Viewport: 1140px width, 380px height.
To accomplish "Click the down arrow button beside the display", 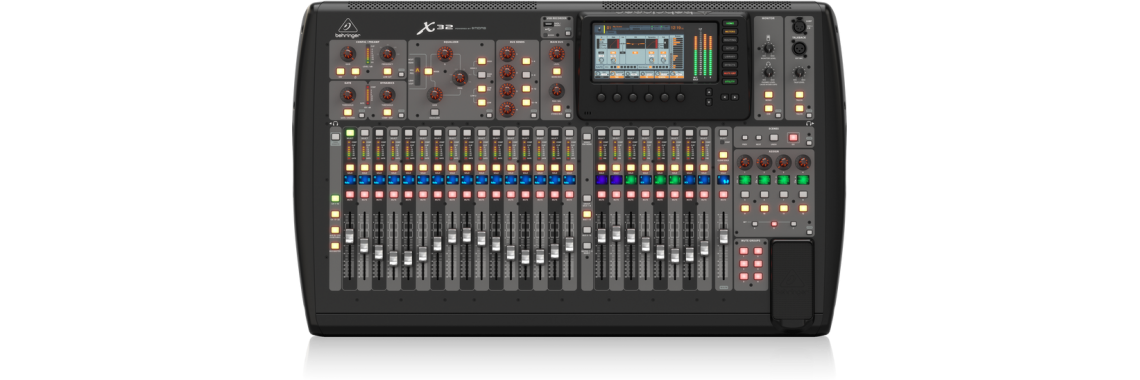I will point(709,102).
